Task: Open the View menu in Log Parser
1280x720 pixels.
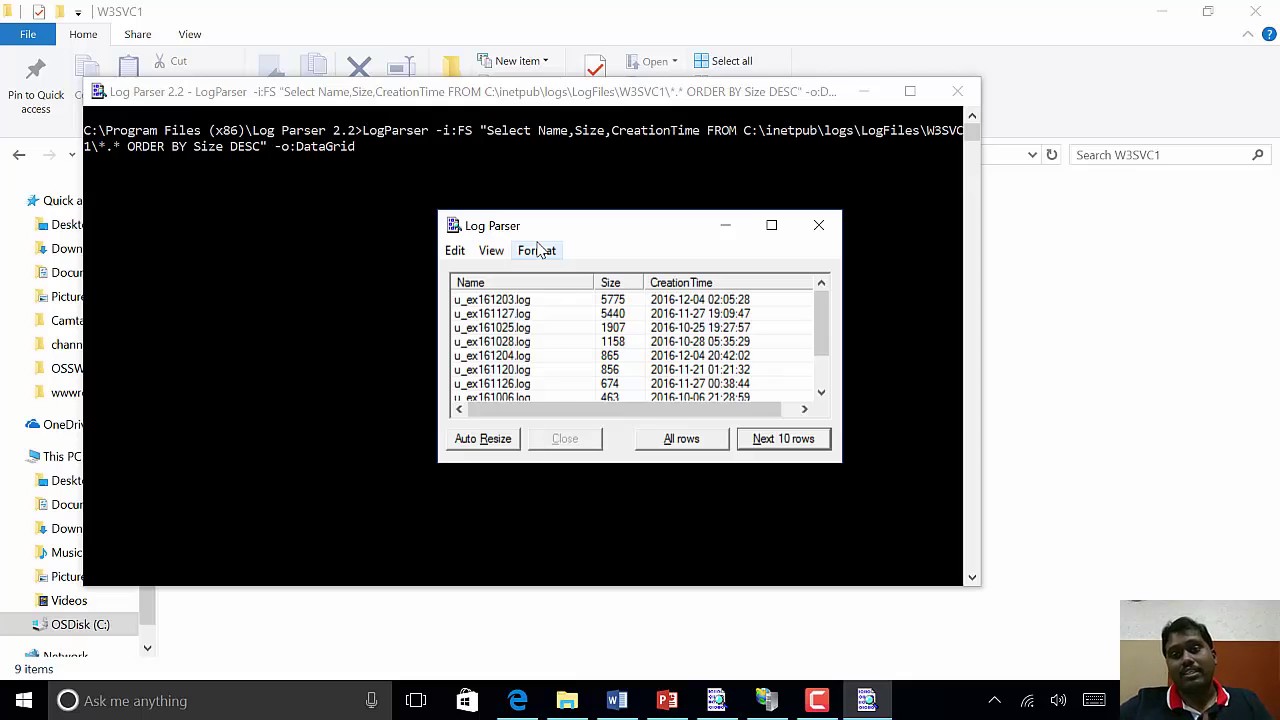Action: [x=491, y=251]
